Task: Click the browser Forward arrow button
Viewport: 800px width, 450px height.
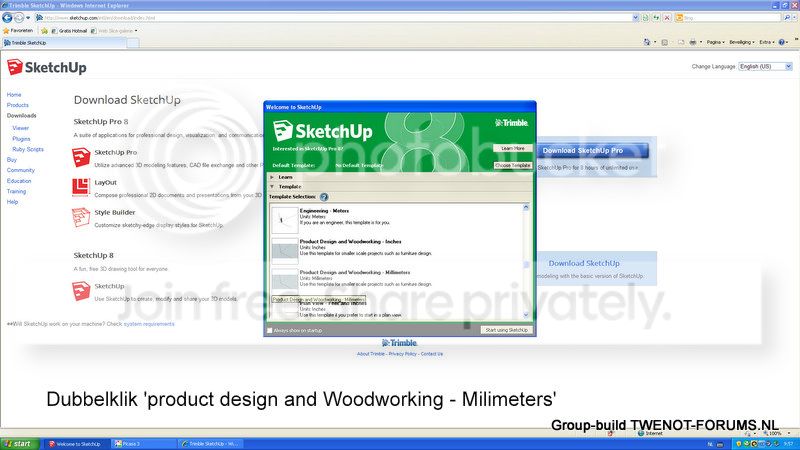Action: click(18, 18)
